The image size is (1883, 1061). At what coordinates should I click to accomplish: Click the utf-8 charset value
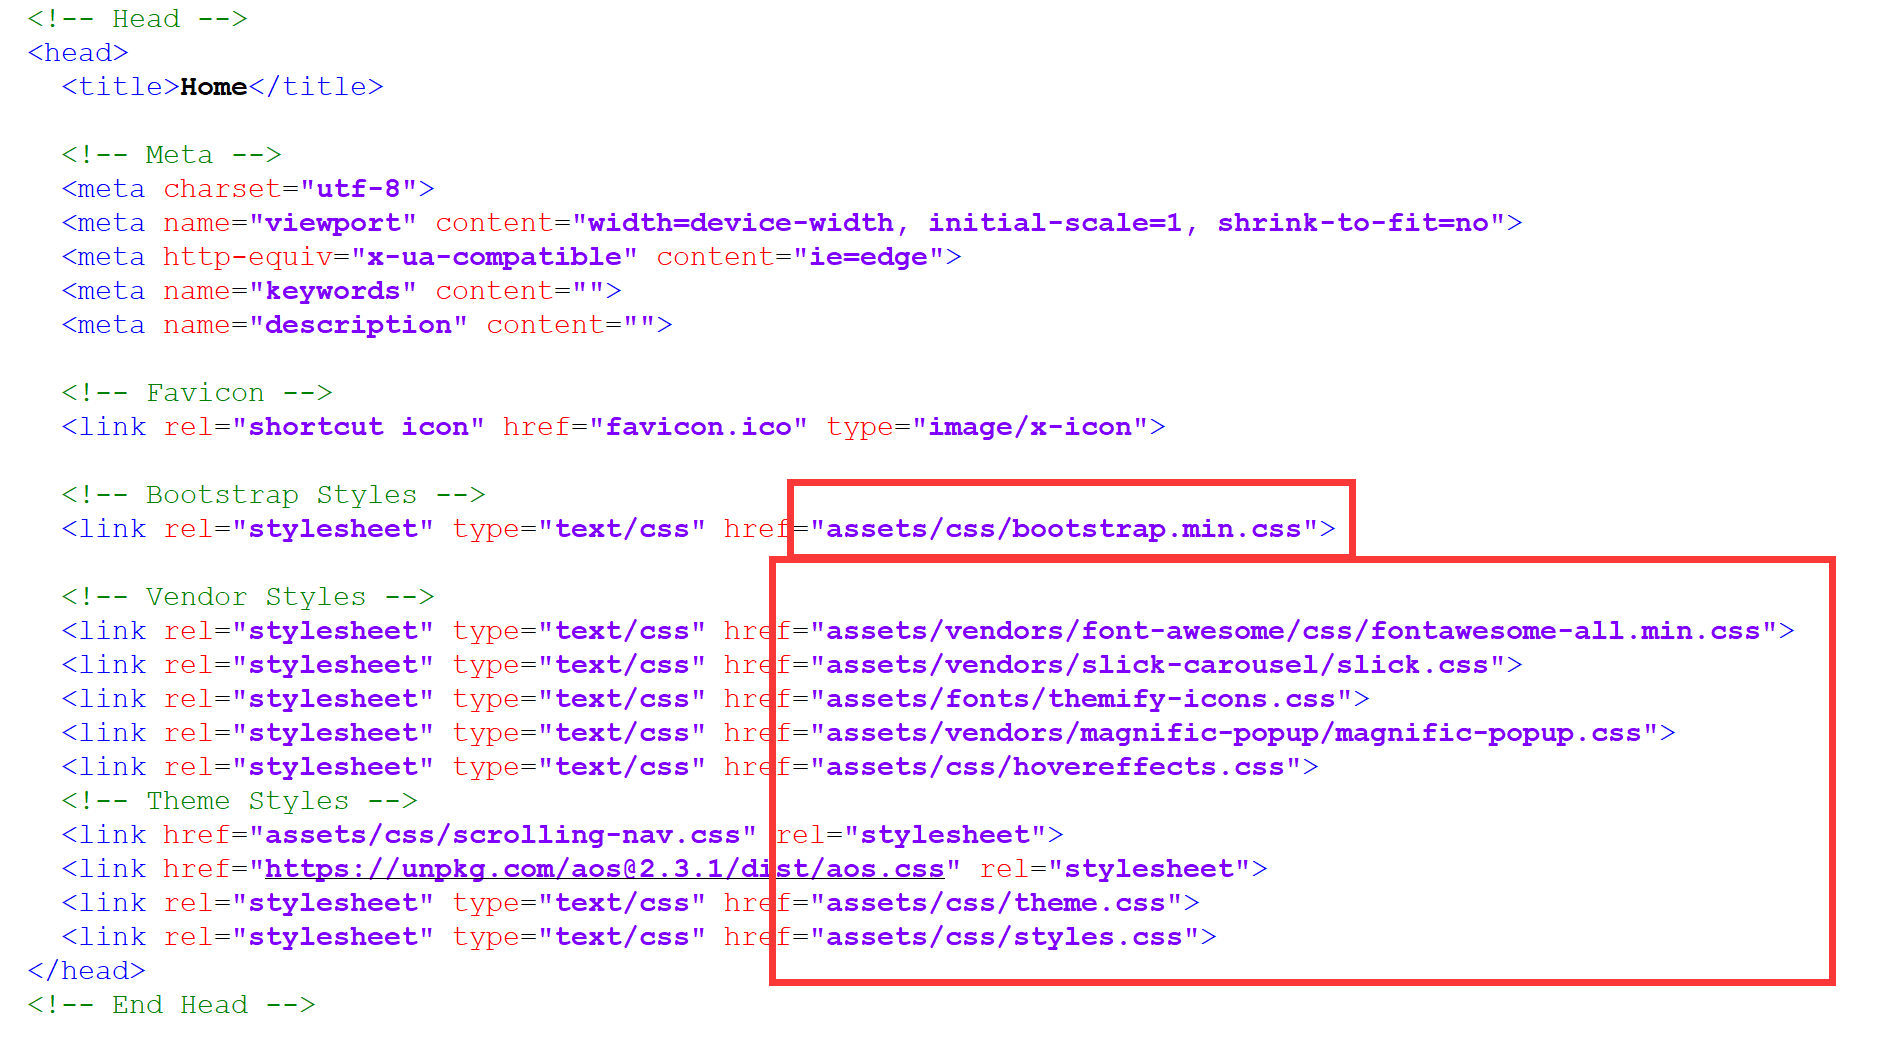click(x=358, y=189)
